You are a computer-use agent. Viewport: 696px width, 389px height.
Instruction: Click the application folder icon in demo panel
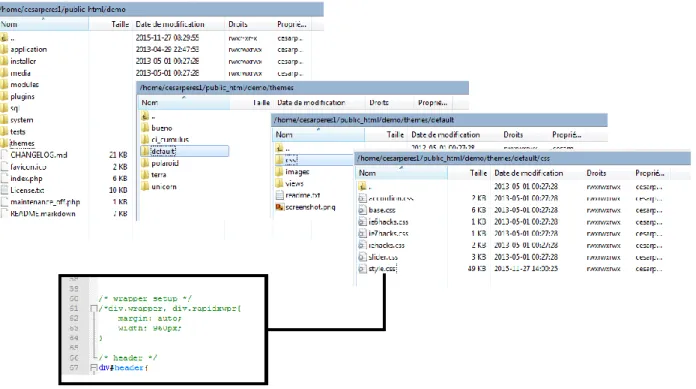coord(4,49)
